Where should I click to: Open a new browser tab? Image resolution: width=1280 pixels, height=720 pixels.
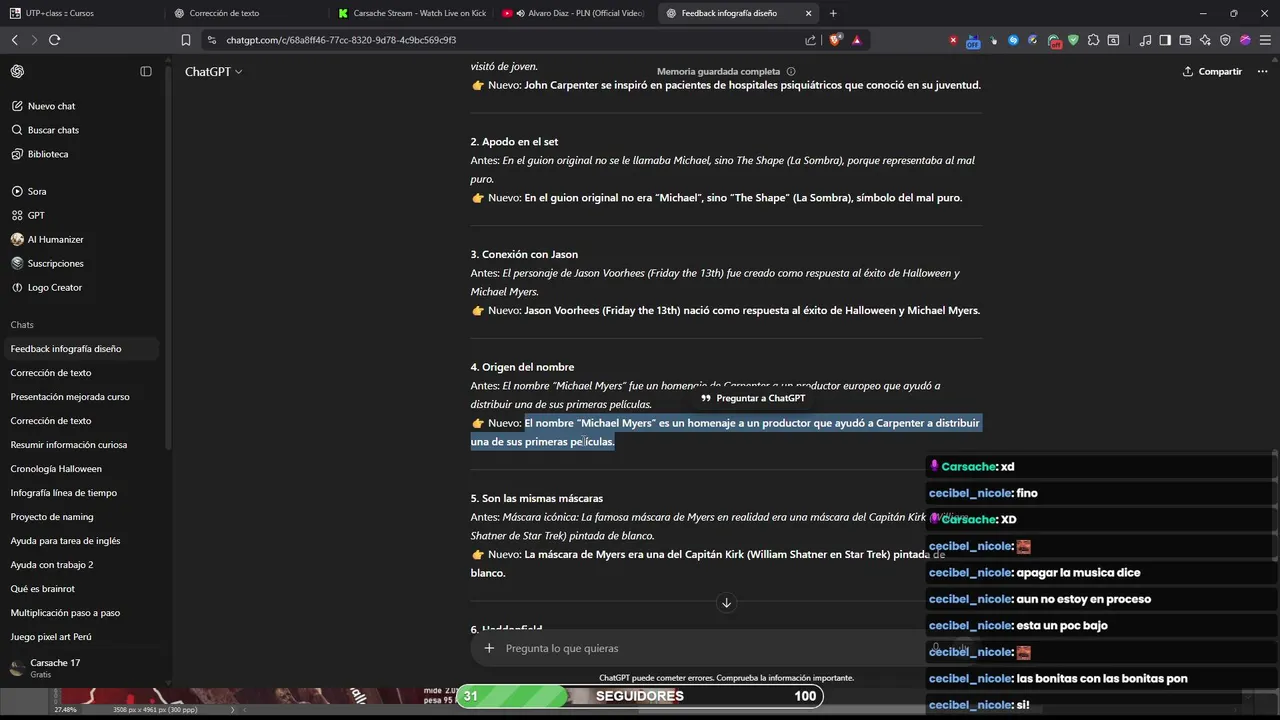(x=833, y=13)
